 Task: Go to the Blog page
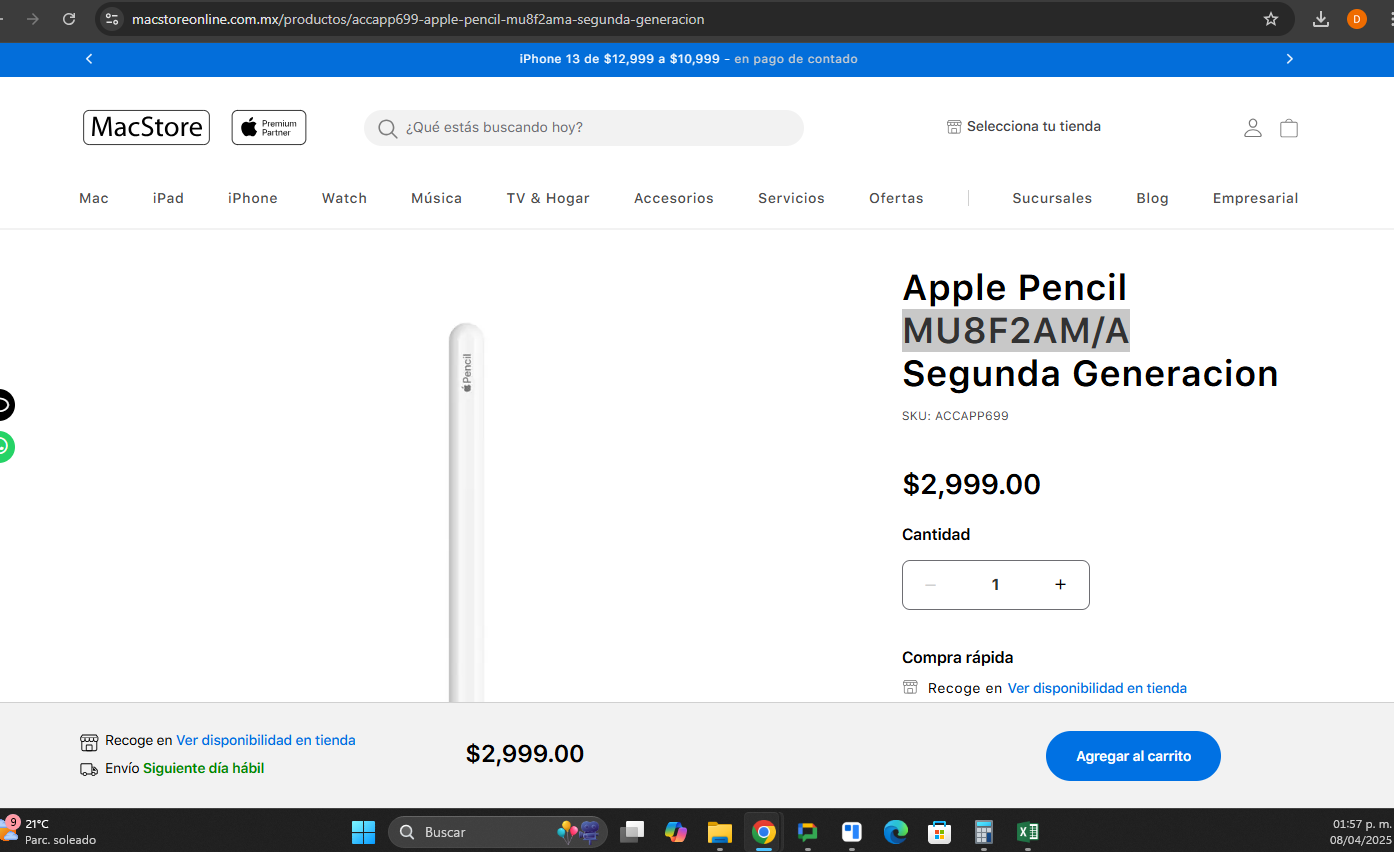pos(1152,198)
